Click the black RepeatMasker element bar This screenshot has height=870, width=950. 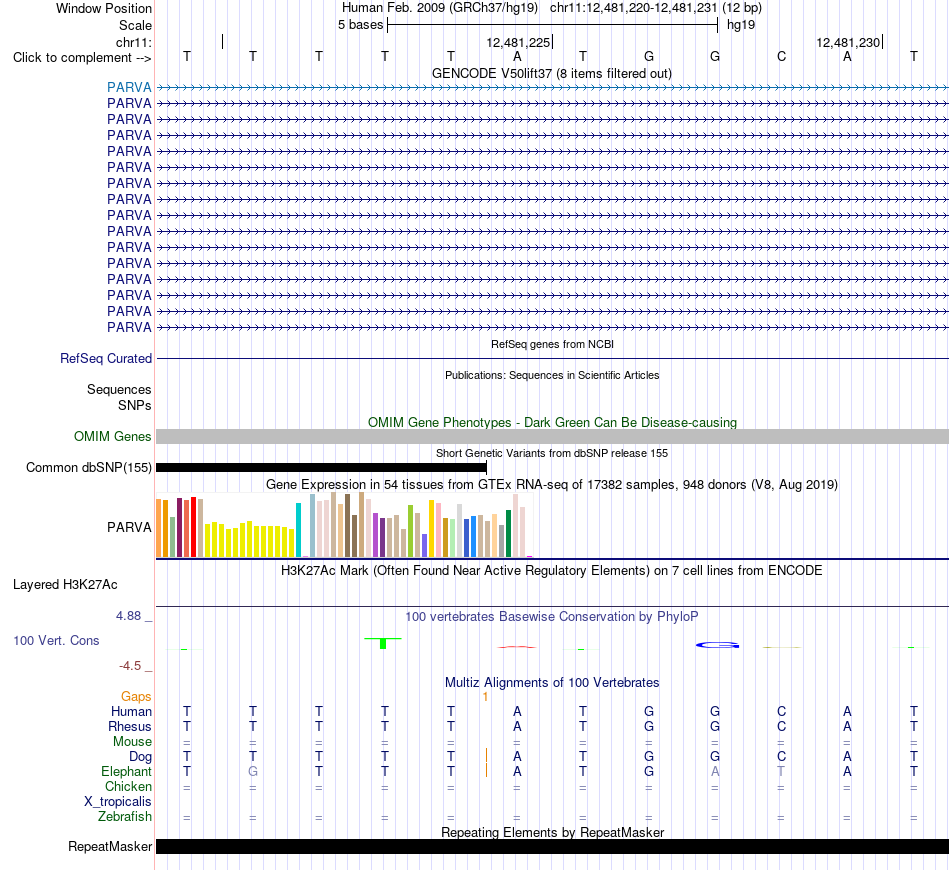click(552, 846)
